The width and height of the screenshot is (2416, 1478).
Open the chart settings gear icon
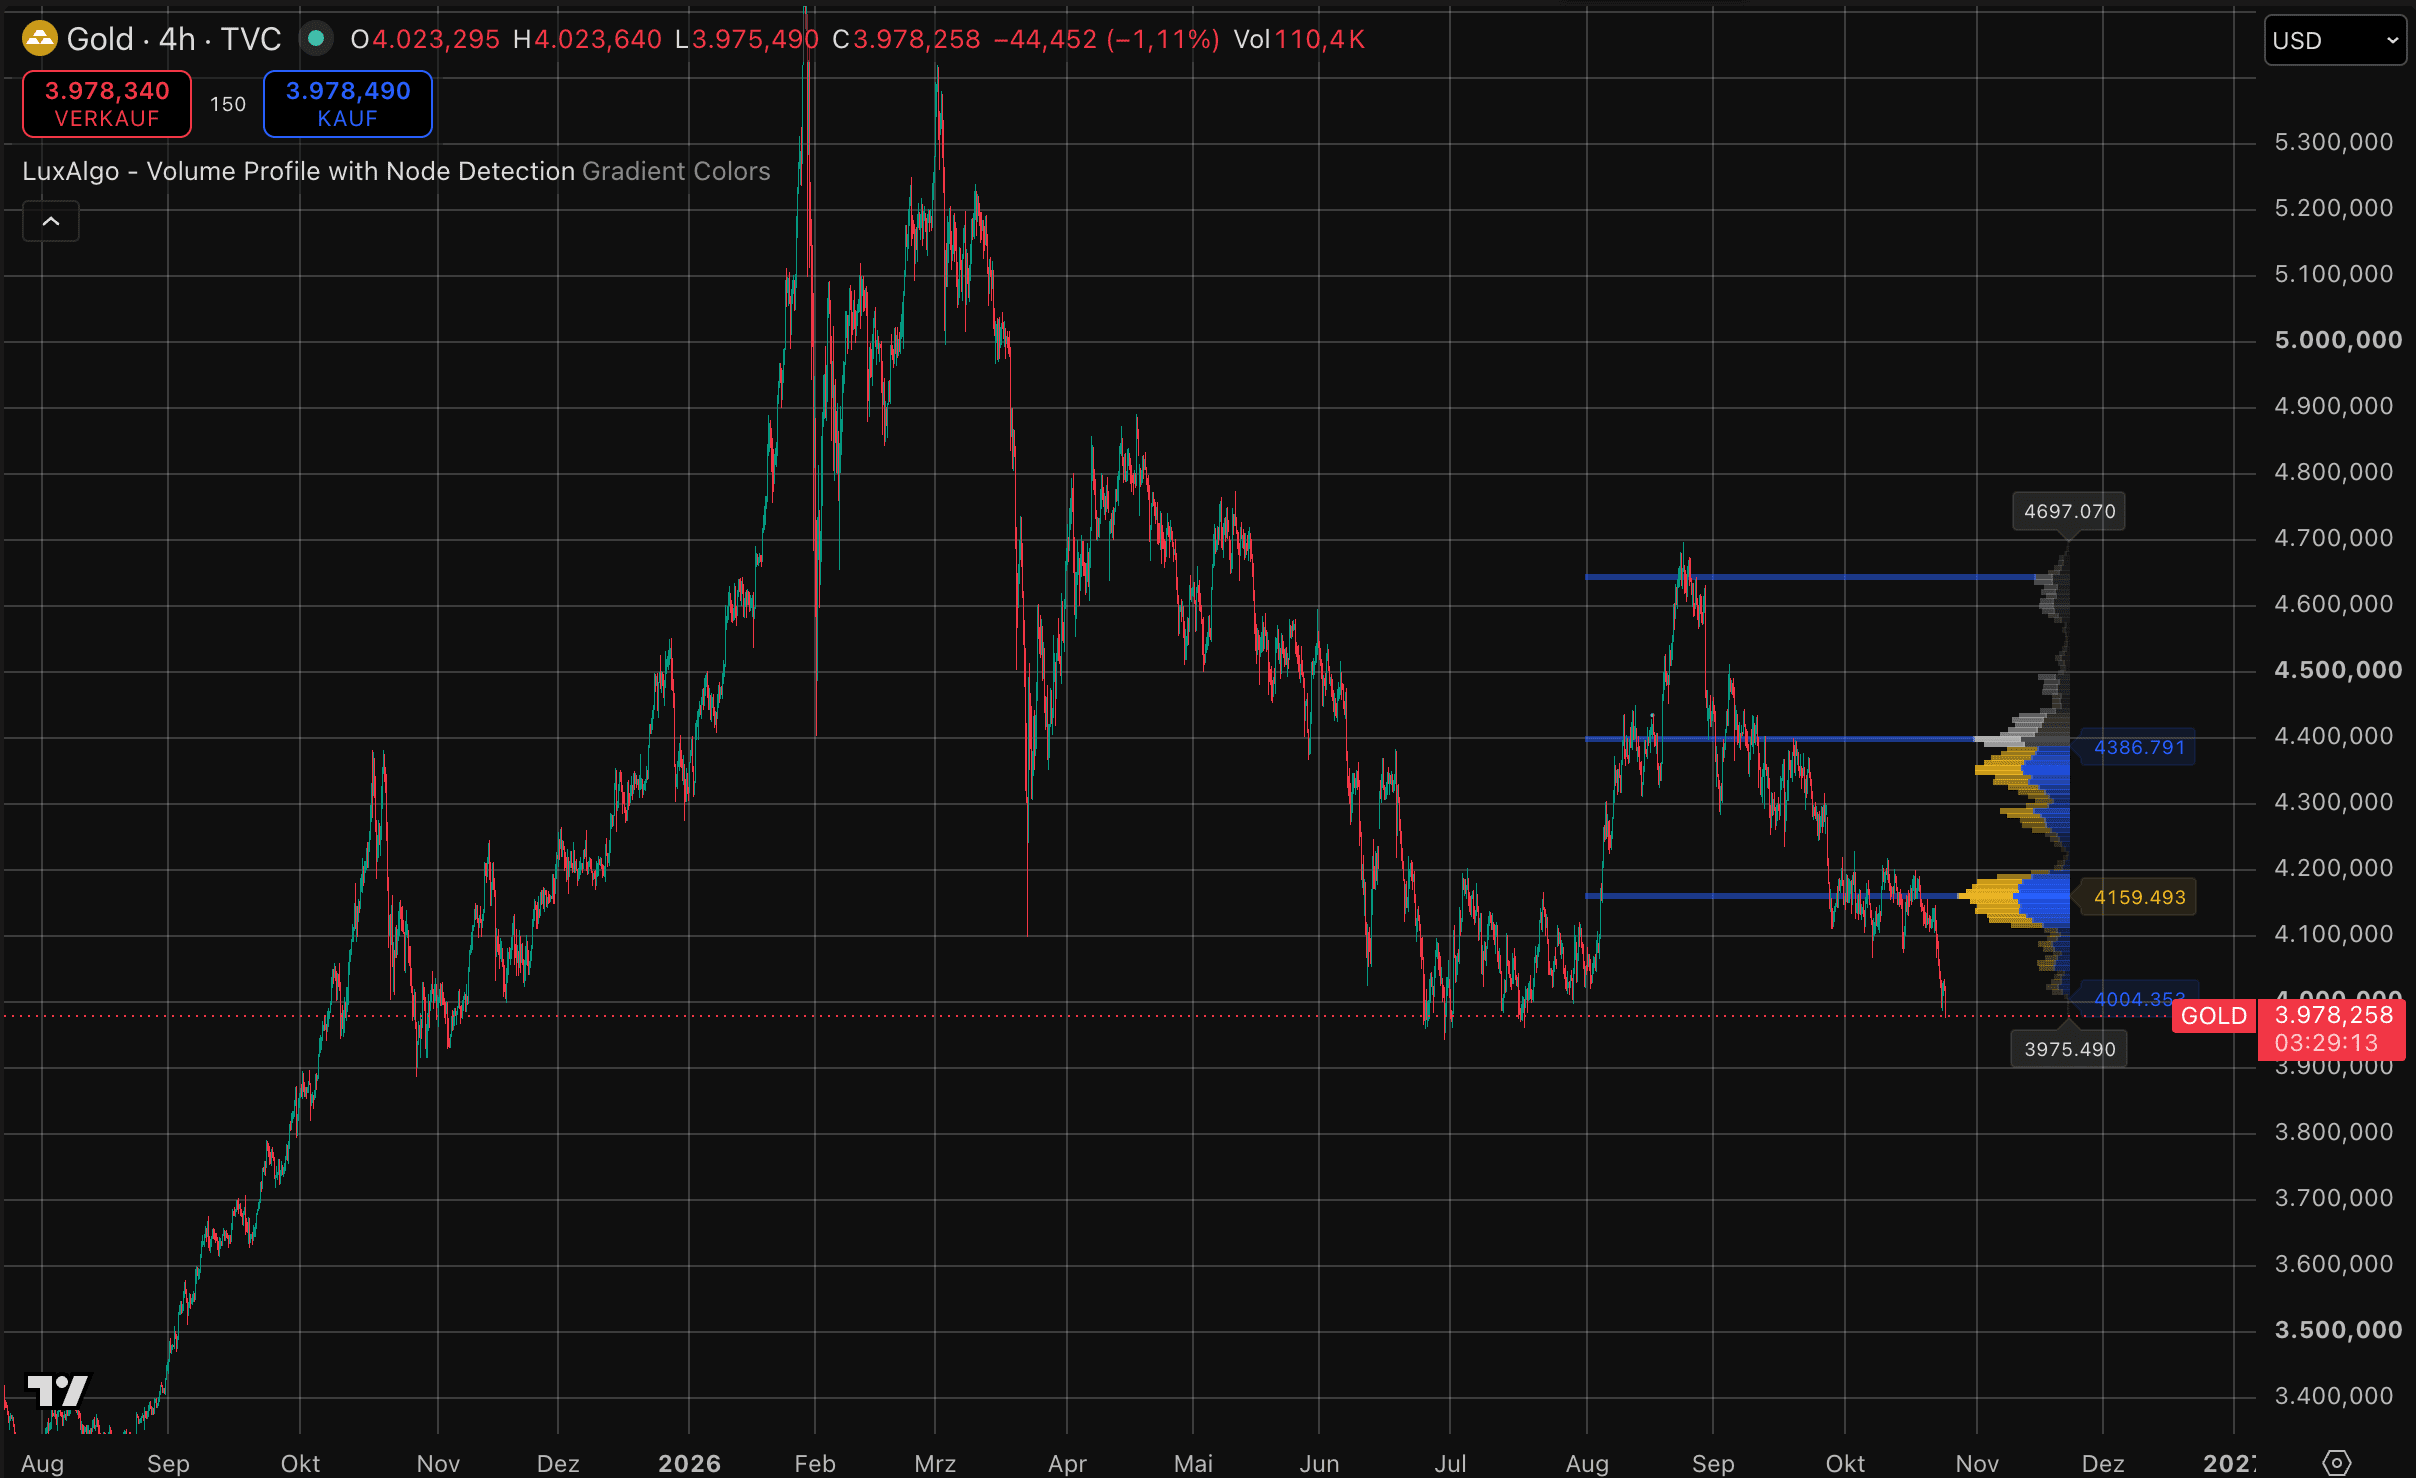tap(2336, 1462)
